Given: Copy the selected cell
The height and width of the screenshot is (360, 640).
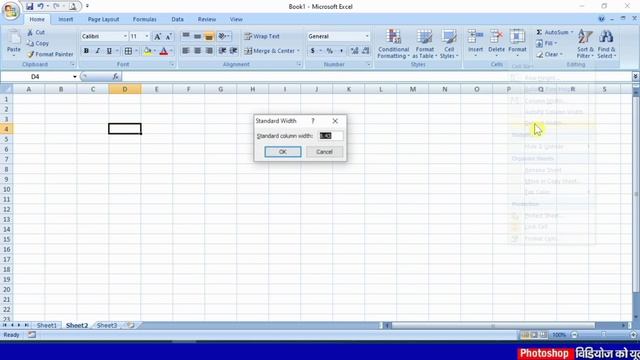Looking at the screenshot, I should point(38,43).
